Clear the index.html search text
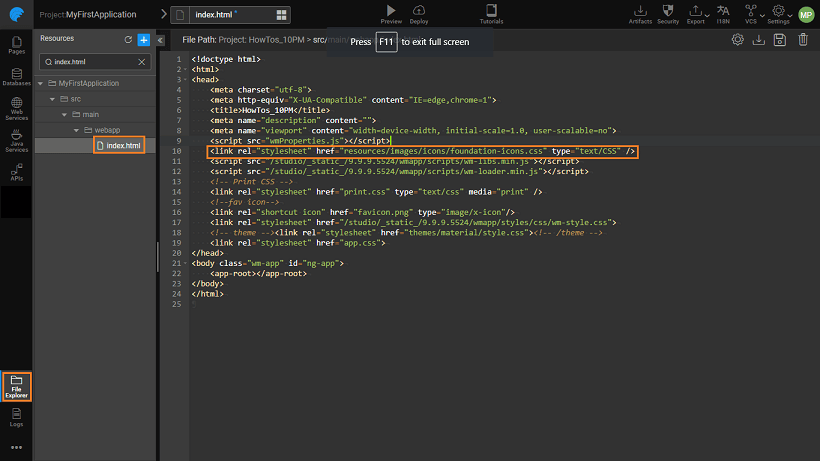The image size is (820, 461). 141,62
